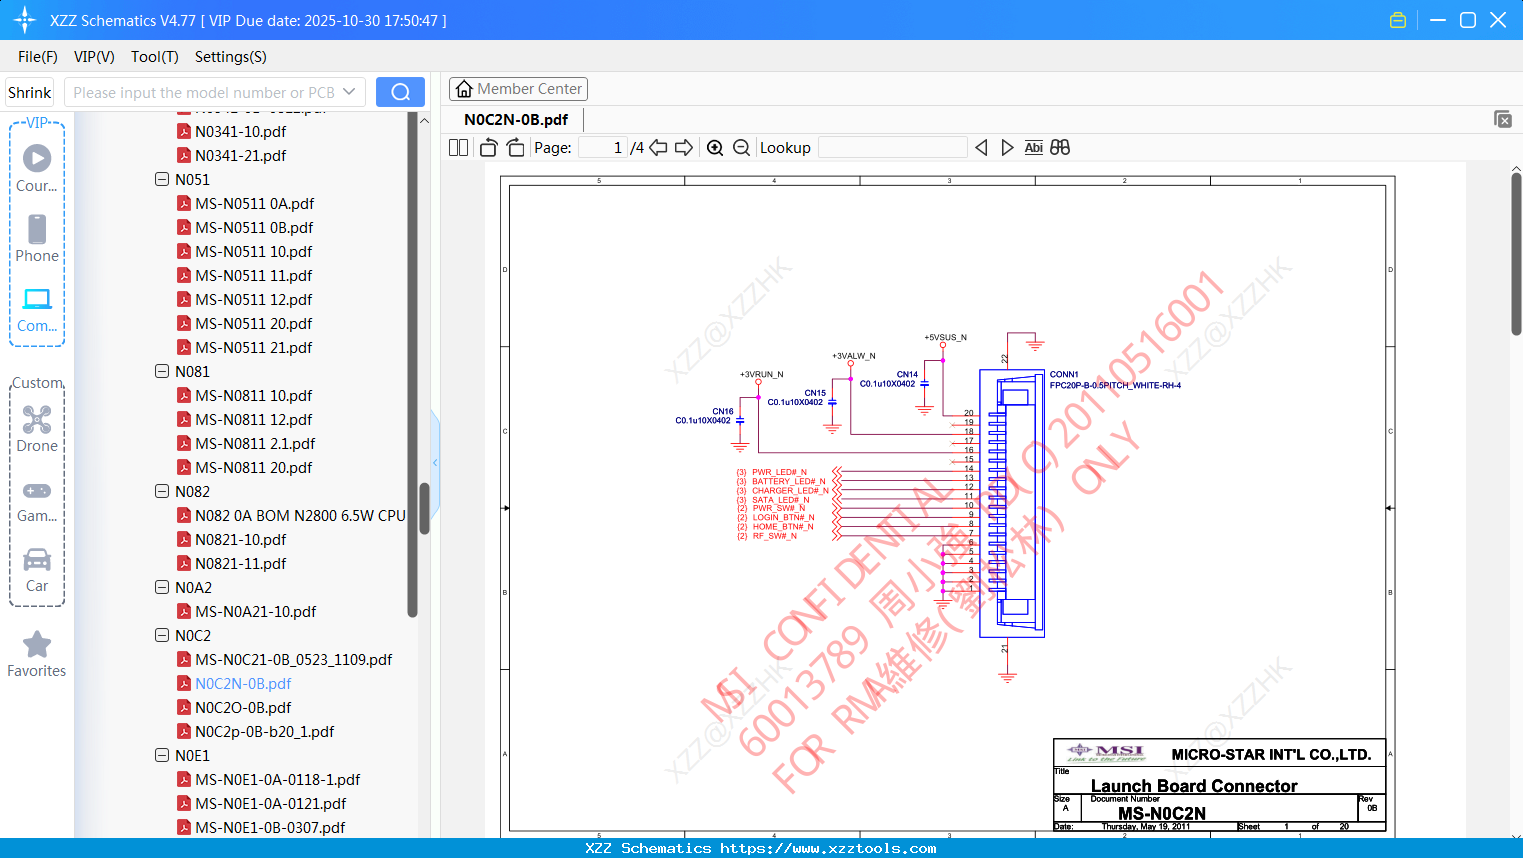This screenshot has height=858, width=1523.
Task: Go to the previous page arrow
Action: pos(658,148)
